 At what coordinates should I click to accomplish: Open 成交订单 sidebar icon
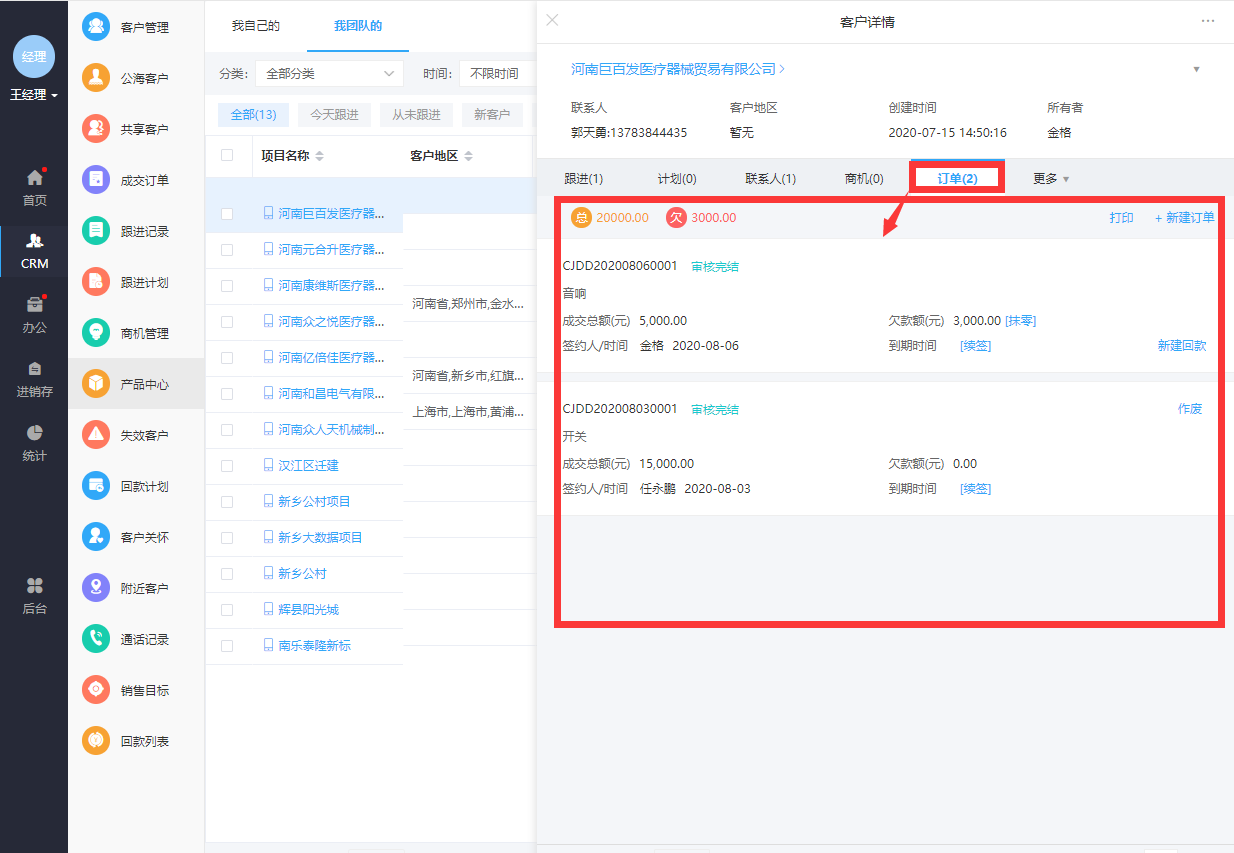96,180
